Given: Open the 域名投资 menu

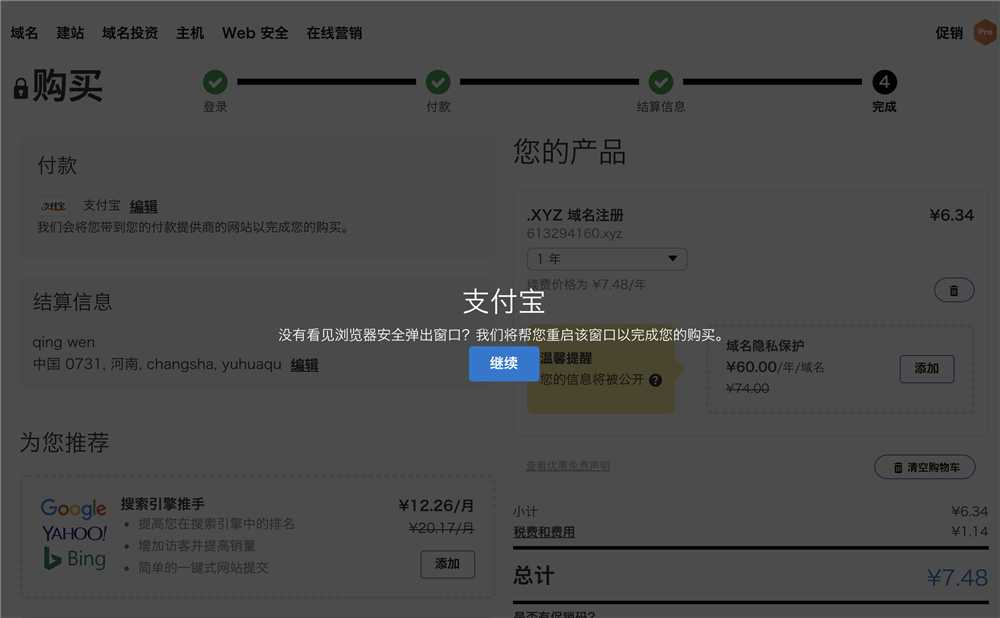Looking at the screenshot, I should coord(130,33).
